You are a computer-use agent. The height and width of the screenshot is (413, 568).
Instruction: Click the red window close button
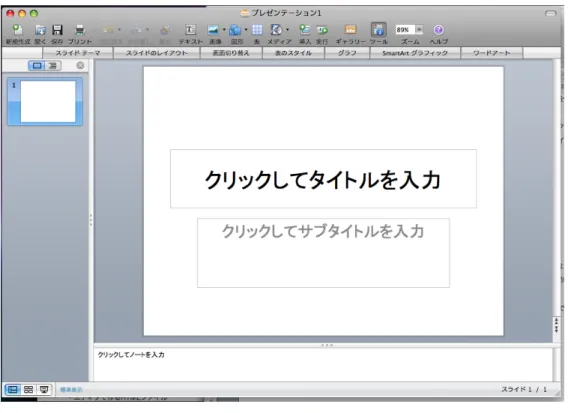click(x=10, y=13)
